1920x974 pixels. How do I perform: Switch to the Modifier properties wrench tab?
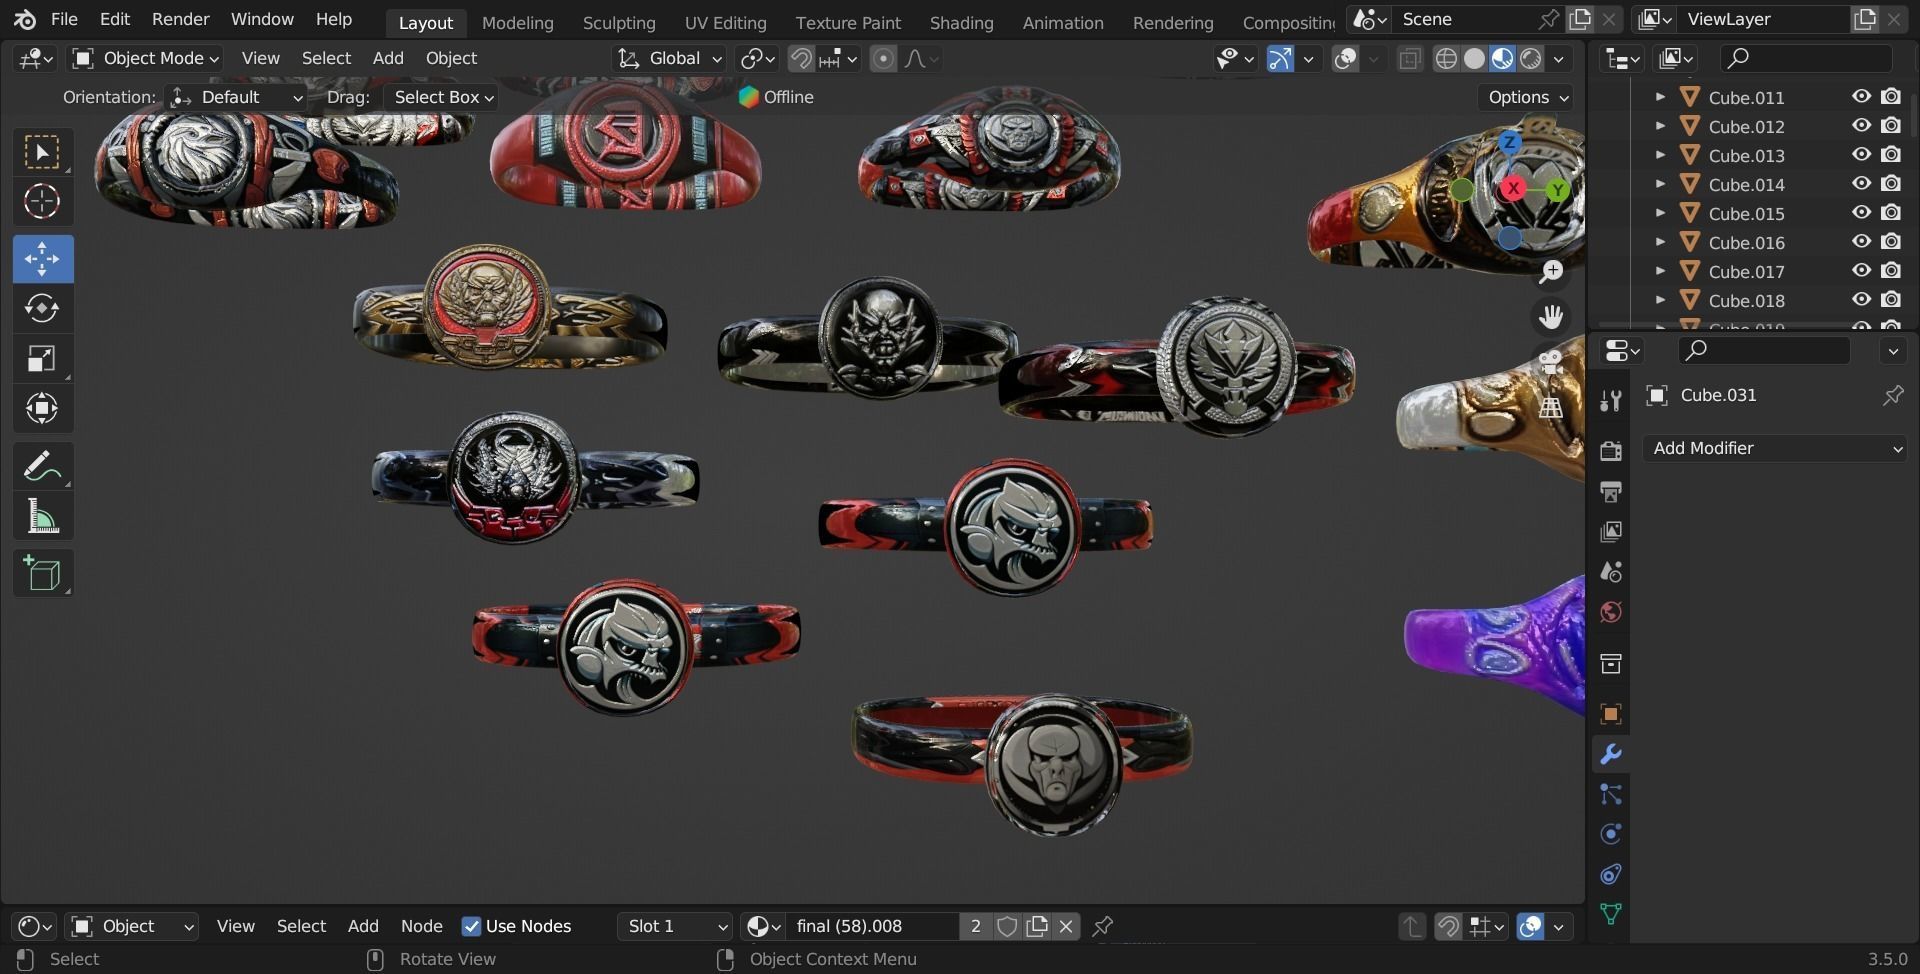(x=1611, y=753)
